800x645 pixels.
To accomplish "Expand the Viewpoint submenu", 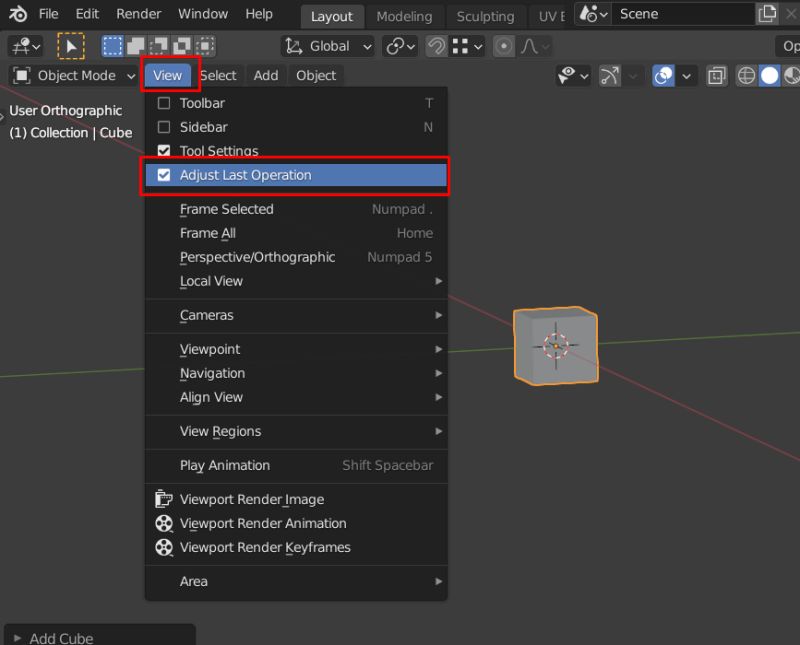I will coord(210,349).
